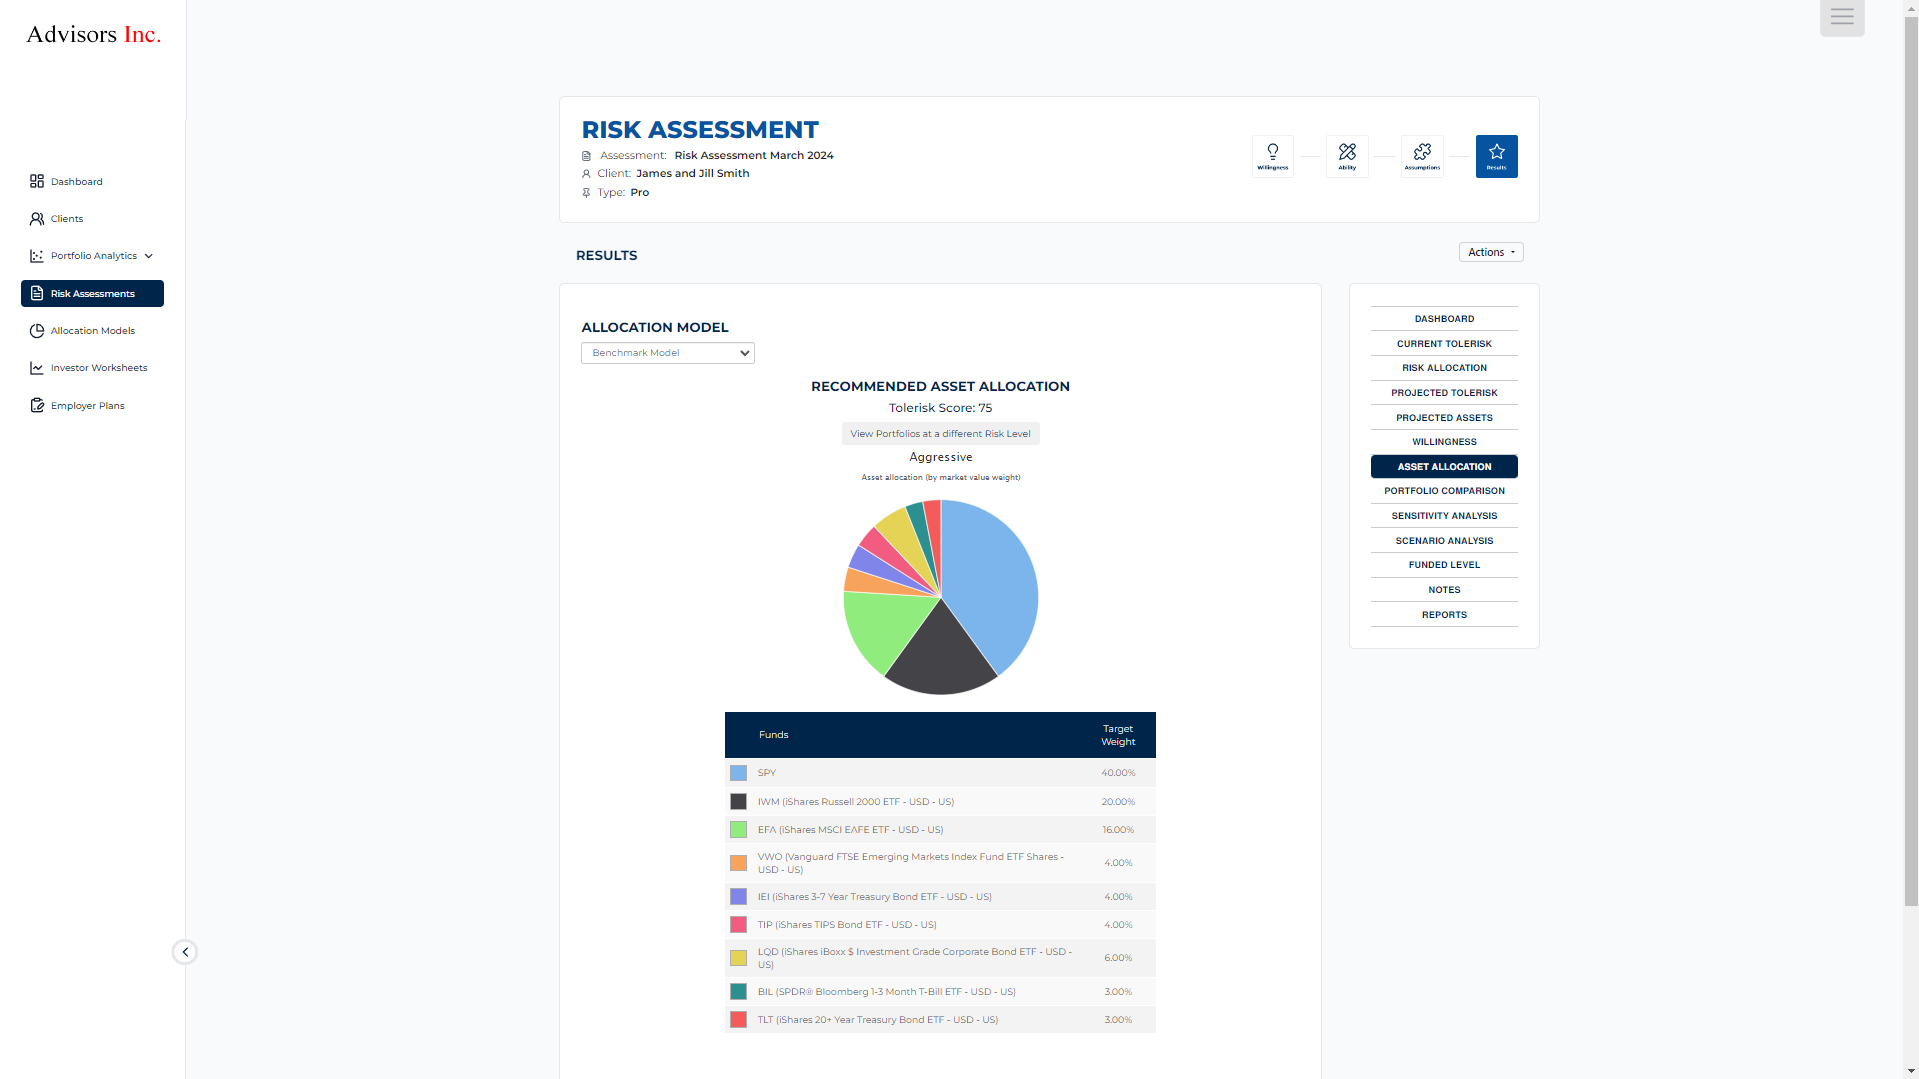The height and width of the screenshot is (1079, 1919).
Task: Open the Benchmark Model dropdown
Action: click(x=667, y=353)
